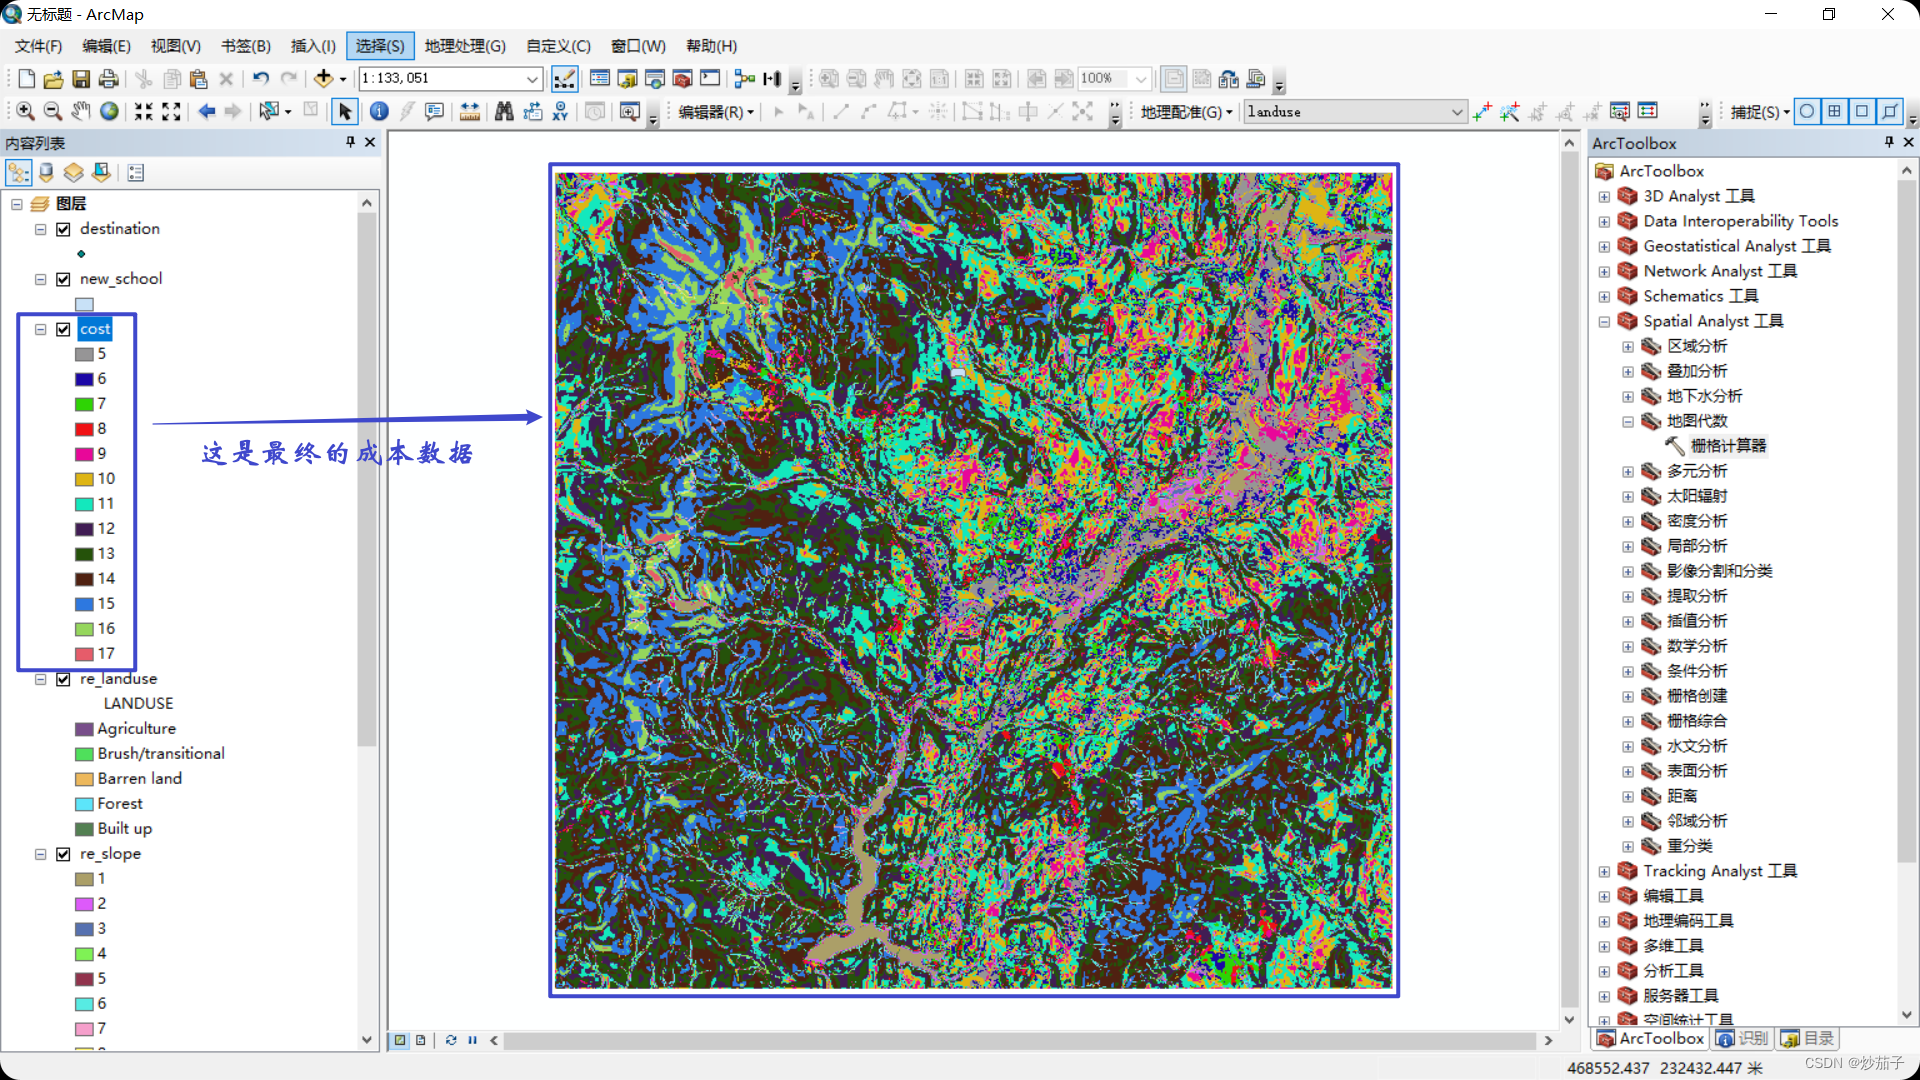Uncheck the destination layer checkbox

[63, 229]
